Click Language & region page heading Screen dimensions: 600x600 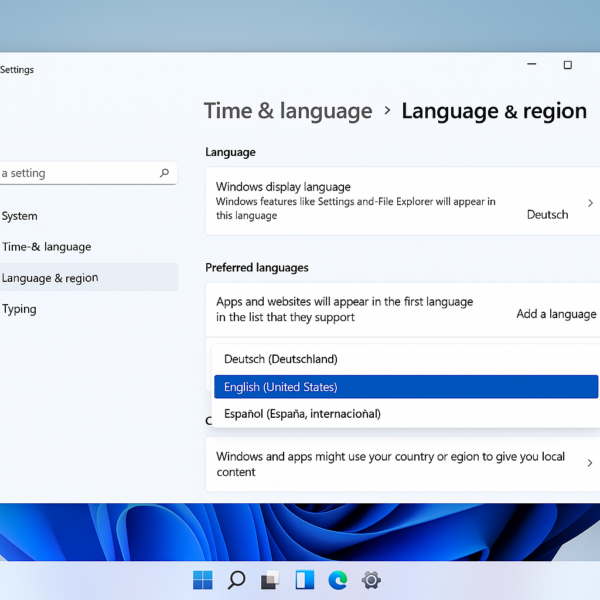[494, 111]
